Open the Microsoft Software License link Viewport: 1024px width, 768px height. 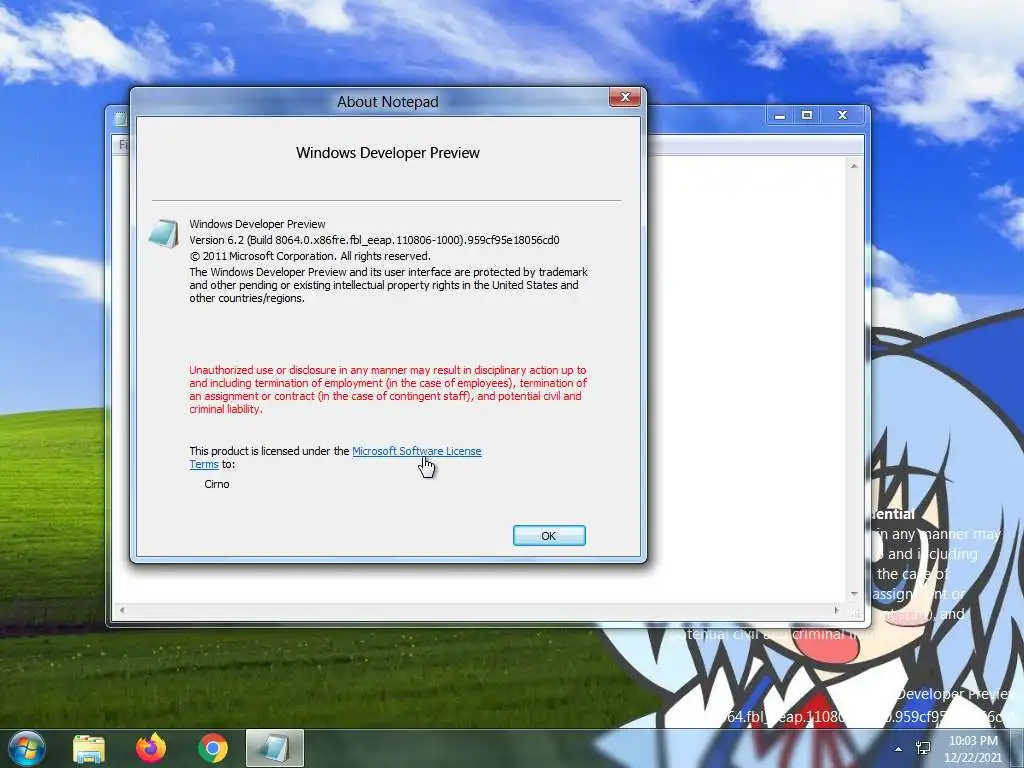417,451
